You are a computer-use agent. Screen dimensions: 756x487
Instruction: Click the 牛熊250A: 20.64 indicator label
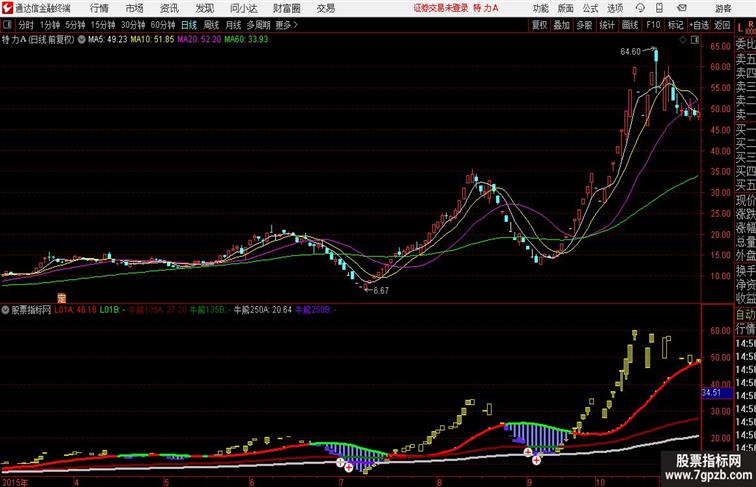(x=263, y=310)
